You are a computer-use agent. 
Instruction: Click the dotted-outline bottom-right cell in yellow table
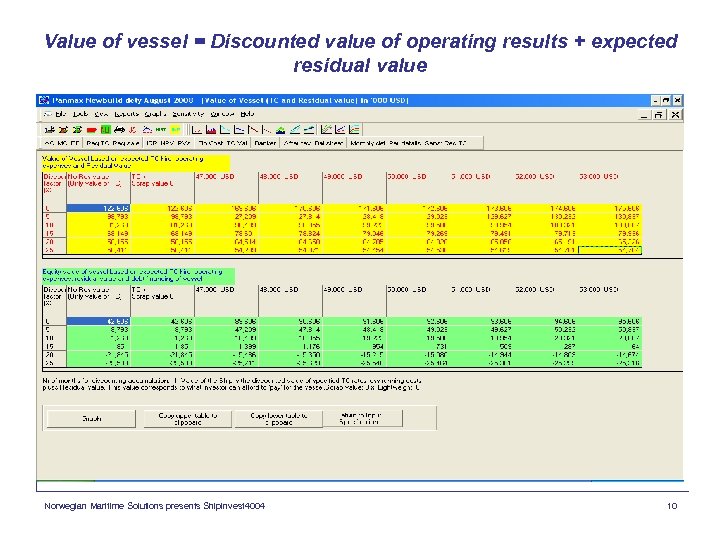610,250
